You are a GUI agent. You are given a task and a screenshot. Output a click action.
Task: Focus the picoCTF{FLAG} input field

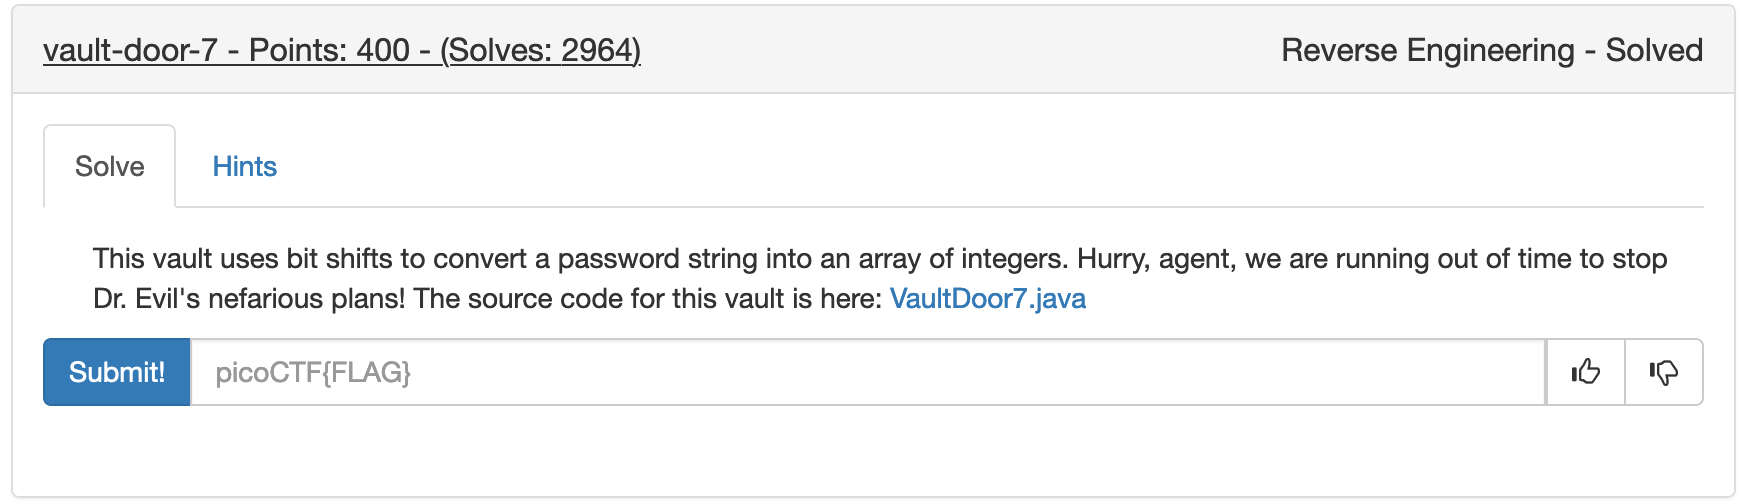coord(868,373)
